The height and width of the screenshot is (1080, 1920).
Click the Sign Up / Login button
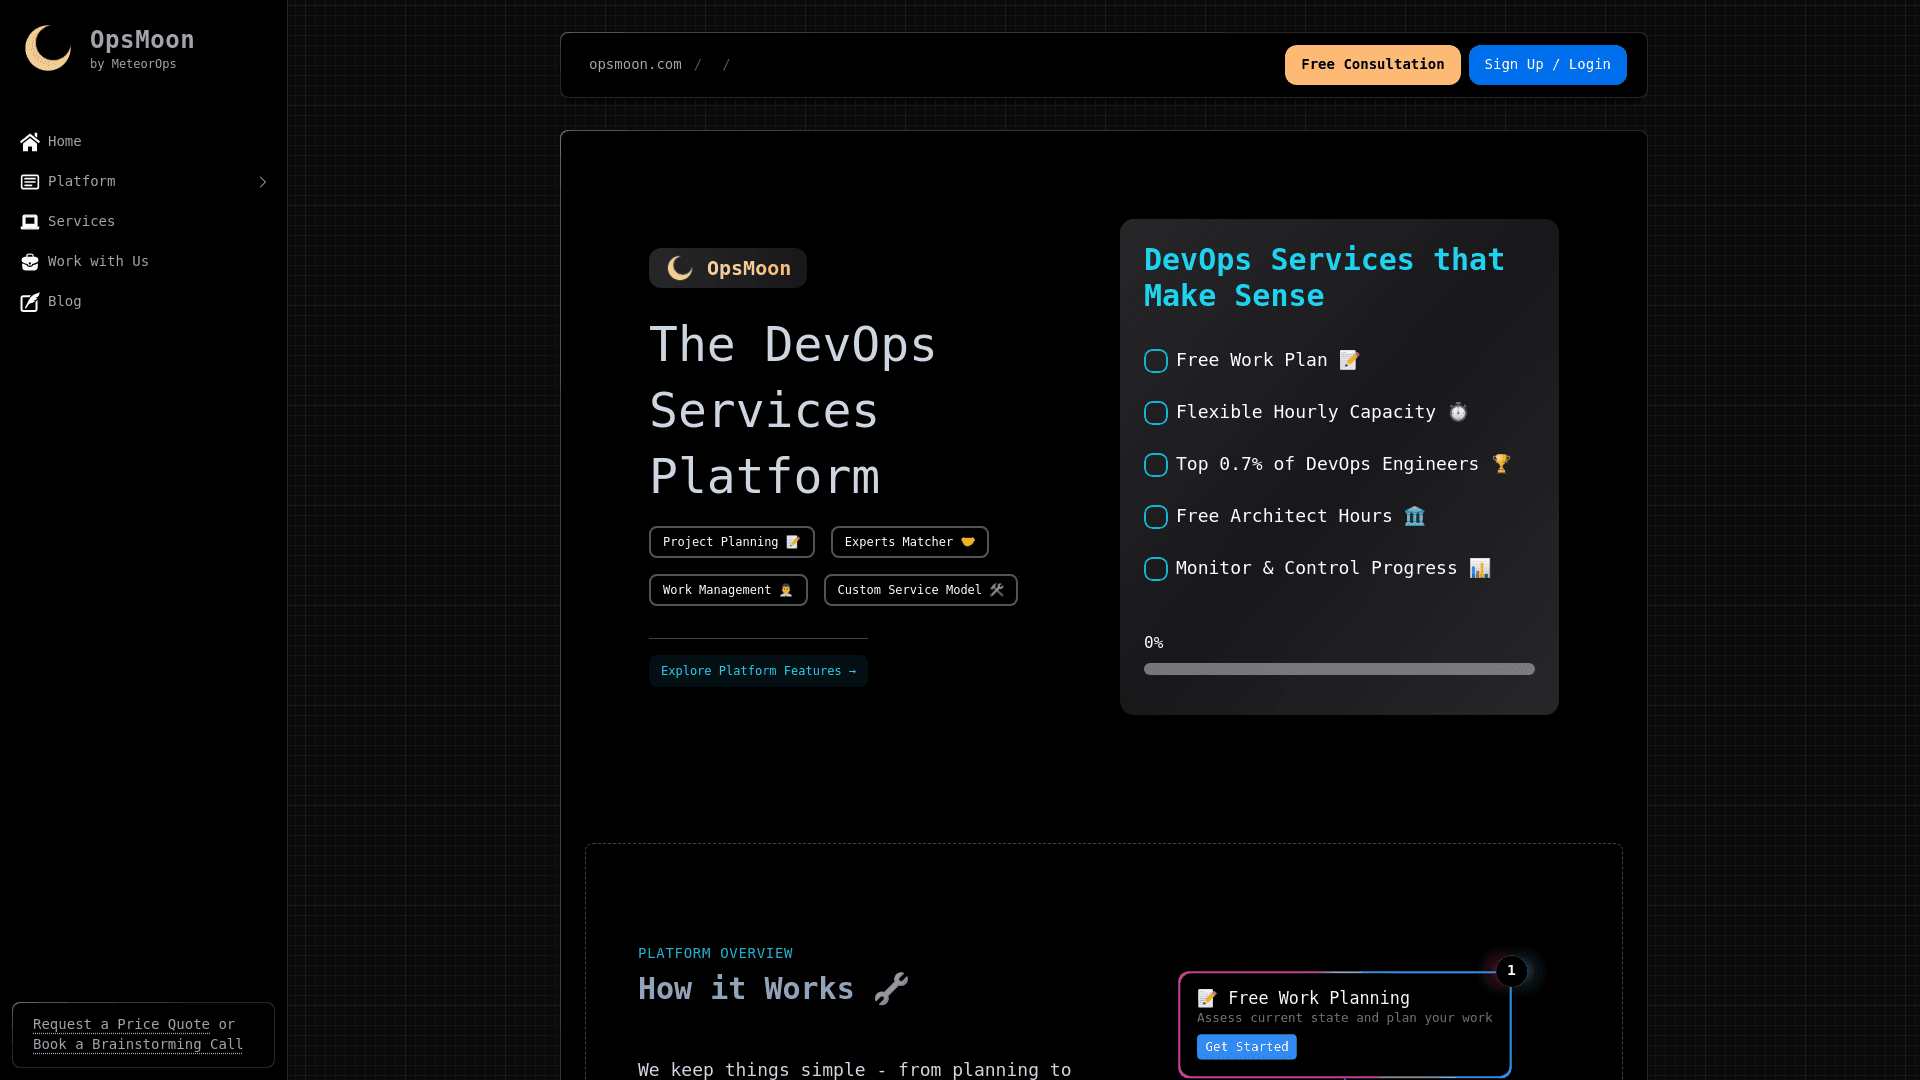click(x=1547, y=64)
